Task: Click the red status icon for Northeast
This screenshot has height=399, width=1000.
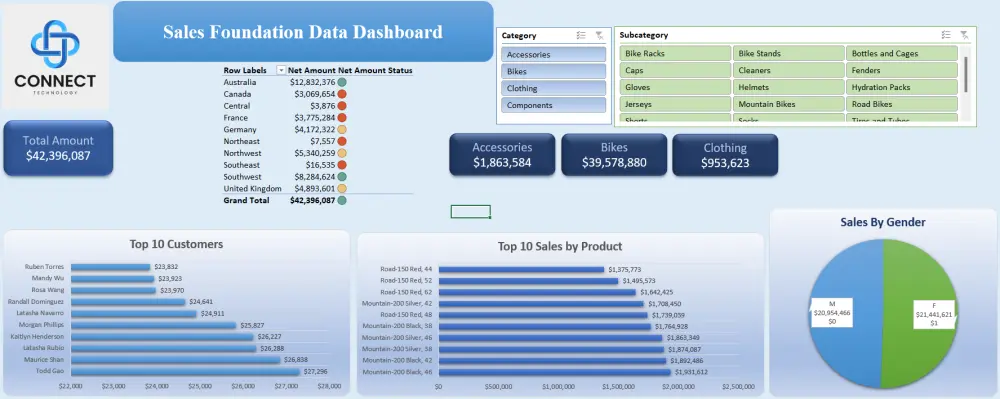Action: (x=342, y=141)
